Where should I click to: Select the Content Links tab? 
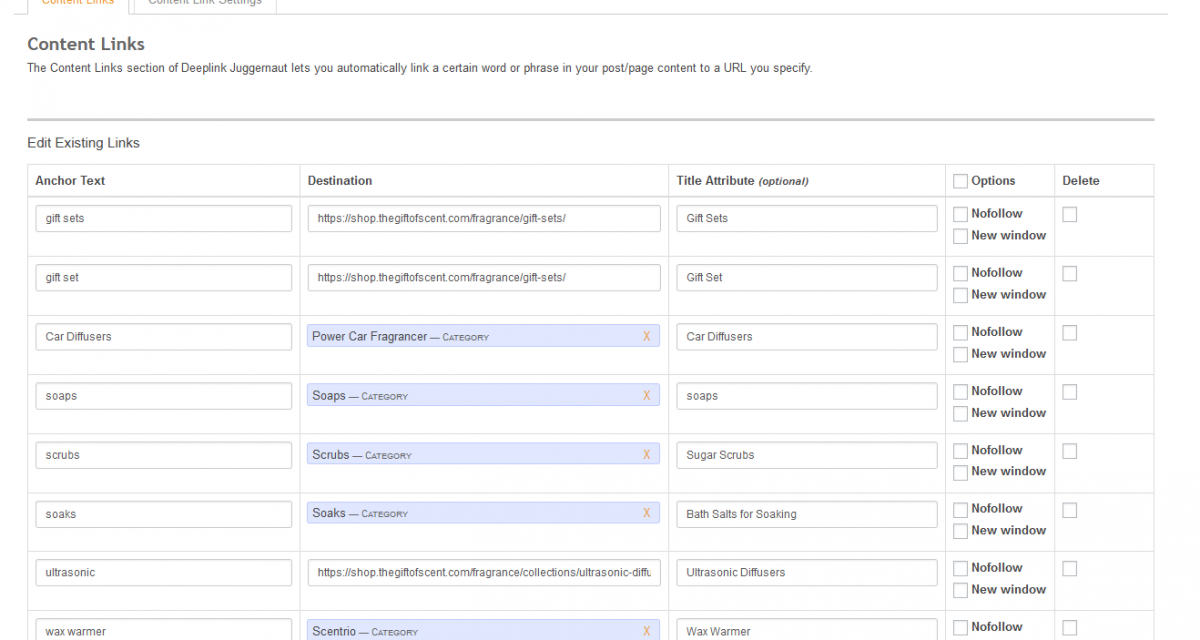pos(78,3)
